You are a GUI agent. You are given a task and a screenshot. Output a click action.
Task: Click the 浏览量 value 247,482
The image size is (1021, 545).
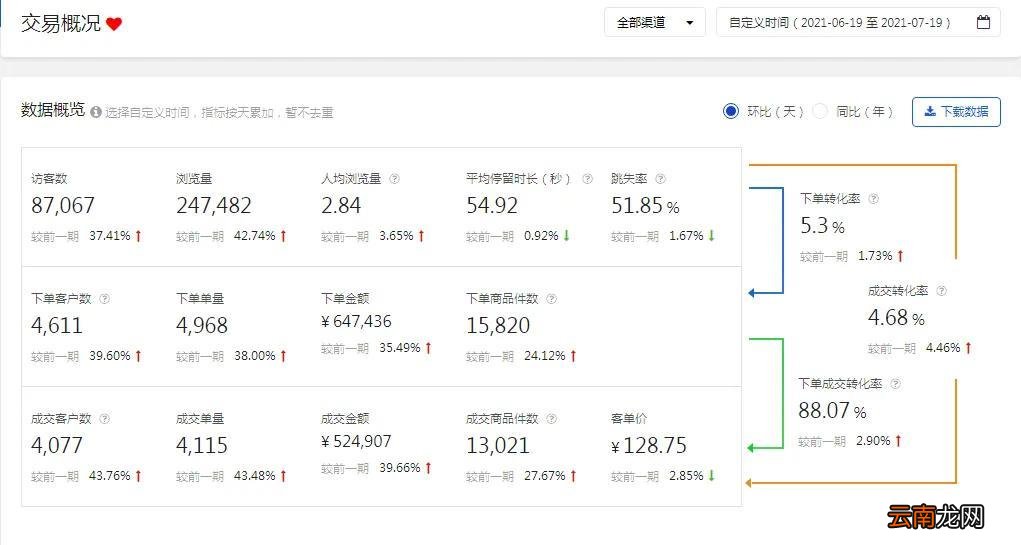[214, 206]
